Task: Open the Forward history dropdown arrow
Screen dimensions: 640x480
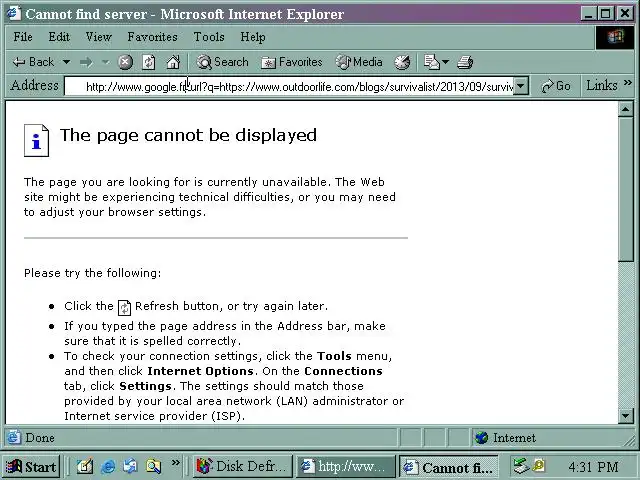Action: point(105,62)
